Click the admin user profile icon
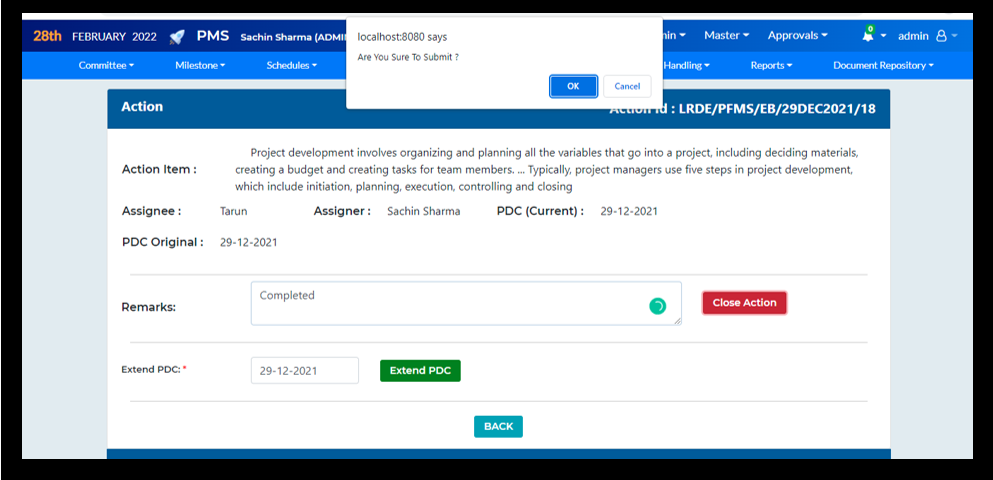The height and width of the screenshot is (480, 993). pos(941,36)
